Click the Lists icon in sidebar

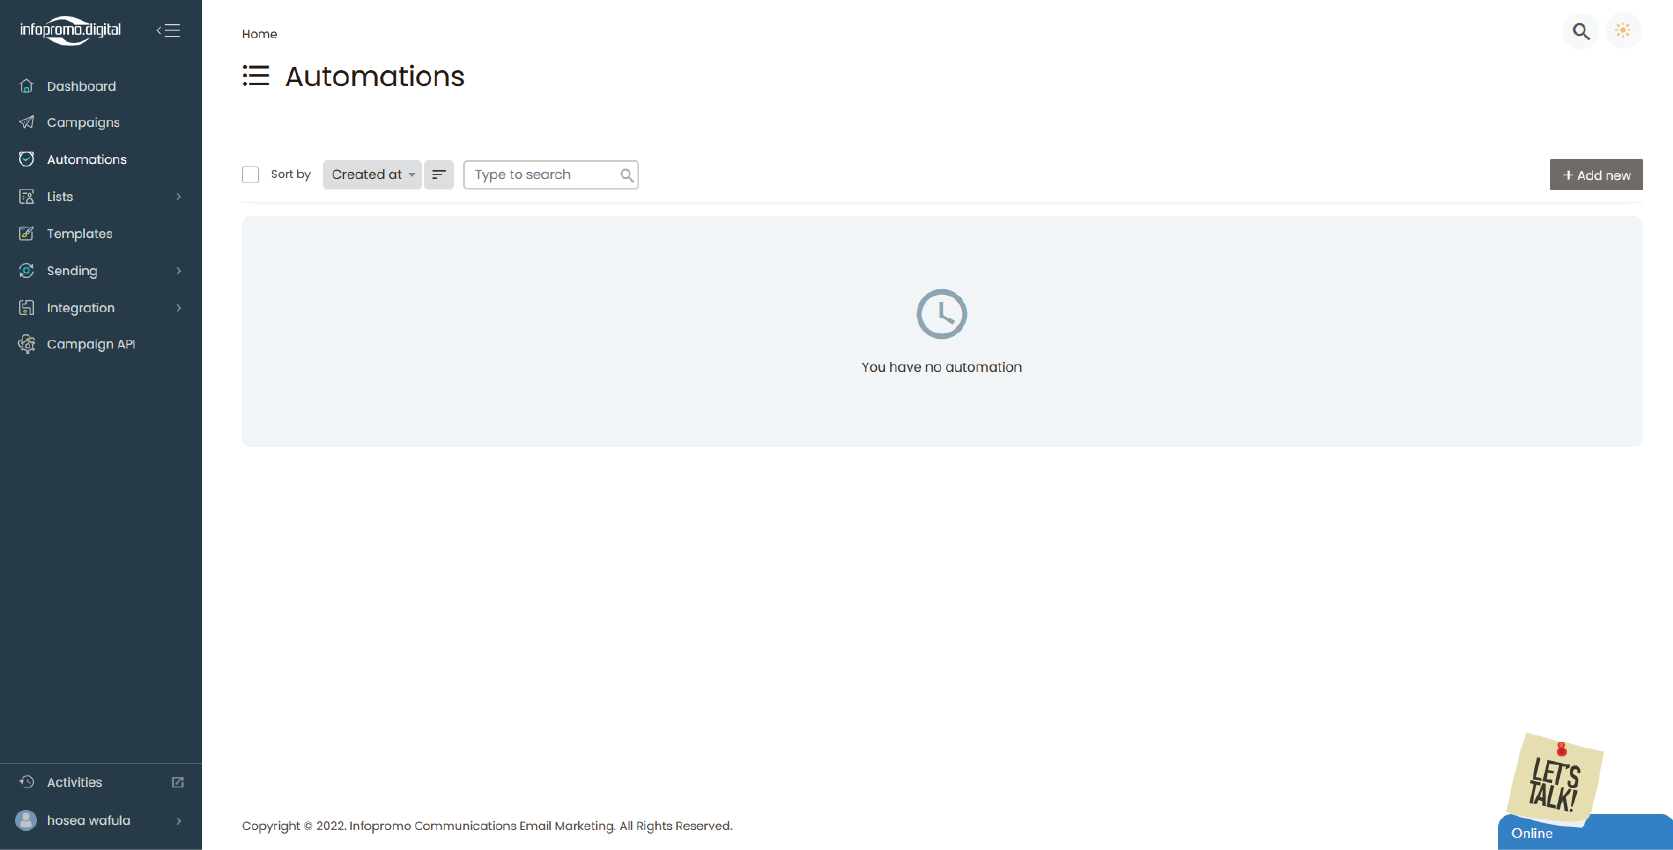(27, 196)
